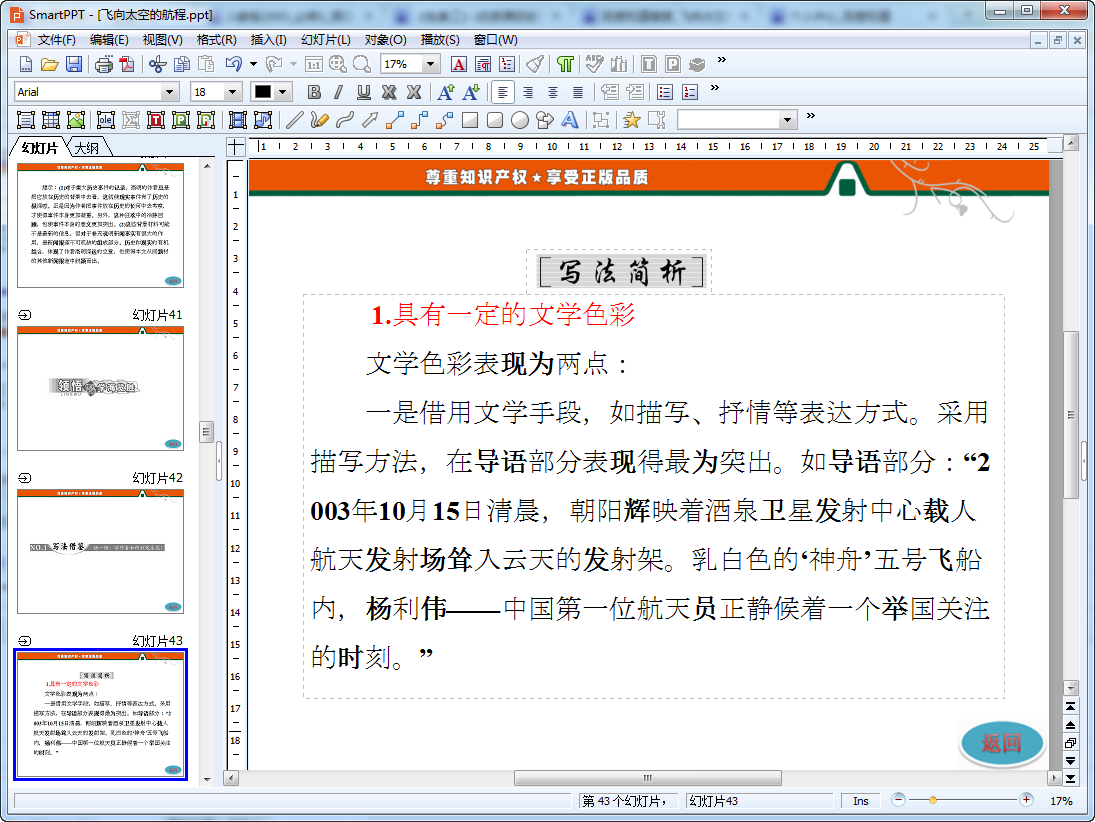Undo the last action

pyautogui.click(x=233, y=65)
